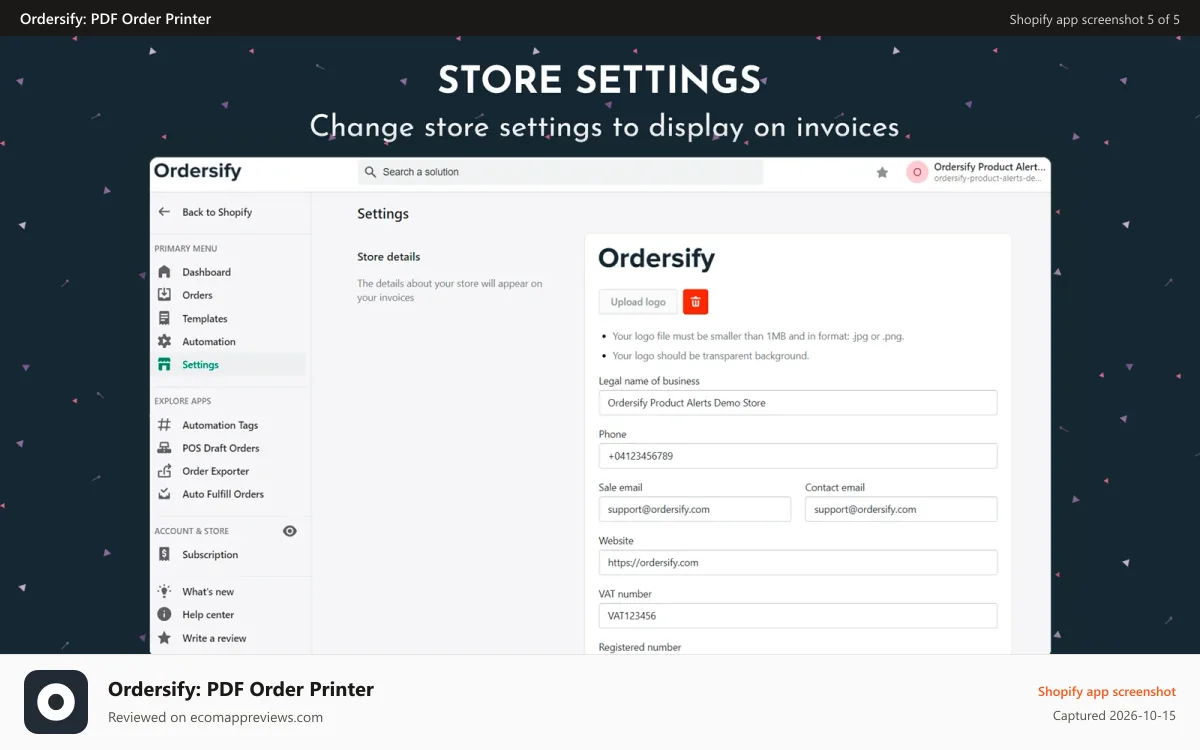Image resolution: width=1200 pixels, height=750 pixels.
Task: Click the Orders inbox icon
Action: [x=164, y=295]
